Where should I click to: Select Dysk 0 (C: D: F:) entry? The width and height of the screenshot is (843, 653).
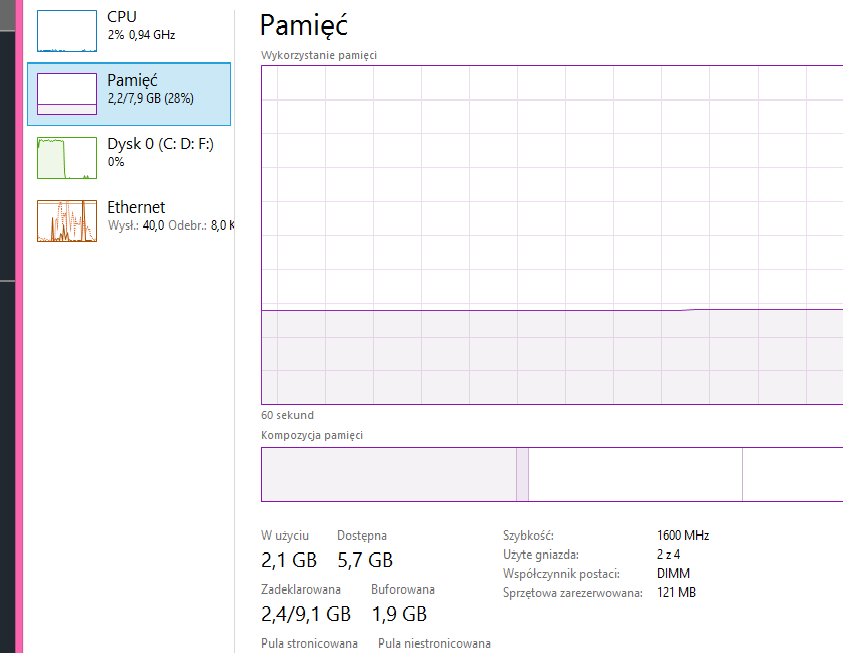[129, 157]
